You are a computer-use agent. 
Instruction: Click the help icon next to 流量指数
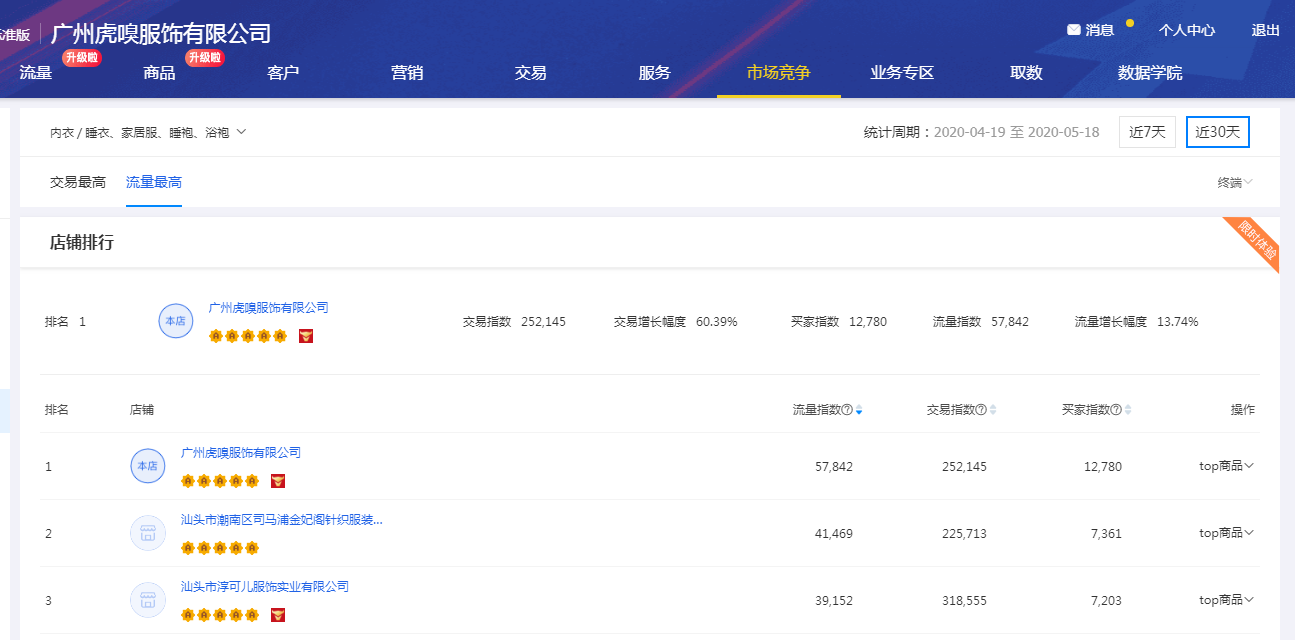click(x=847, y=410)
